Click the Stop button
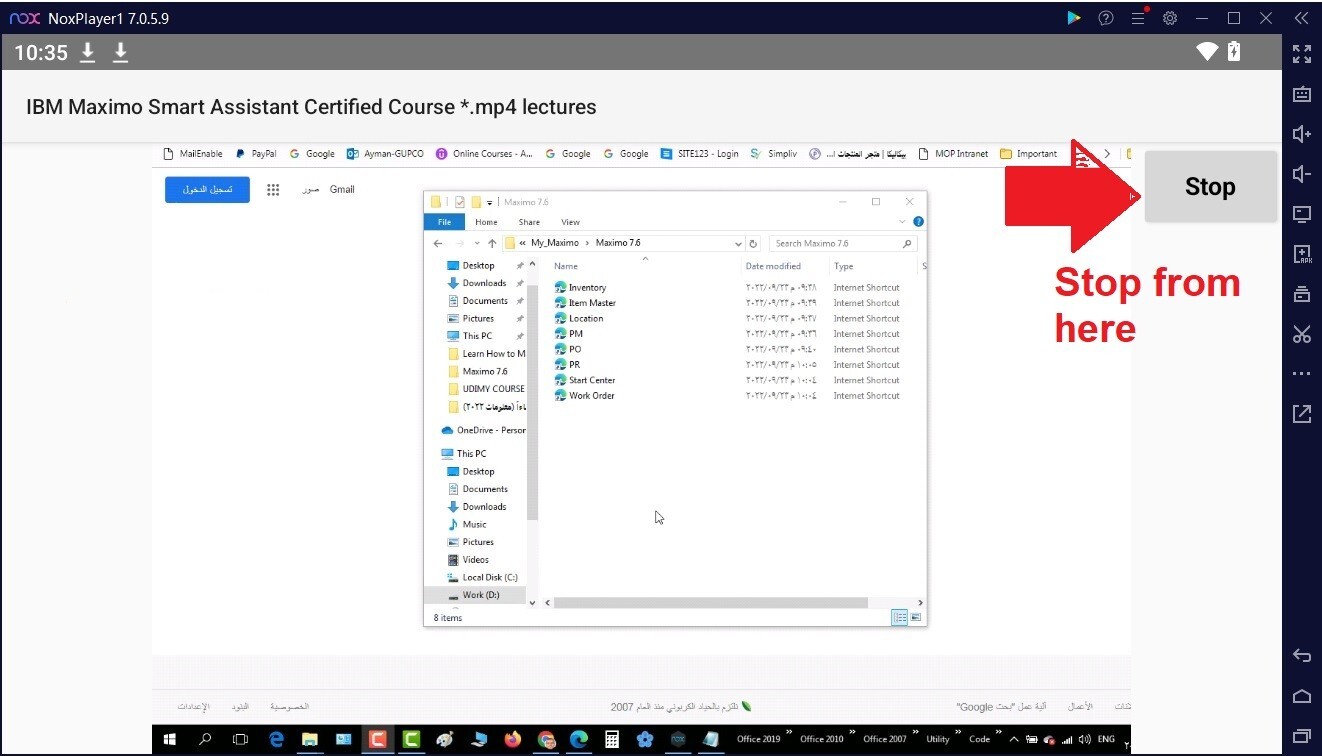This screenshot has width=1322, height=756. click(x=1210, y=187)
